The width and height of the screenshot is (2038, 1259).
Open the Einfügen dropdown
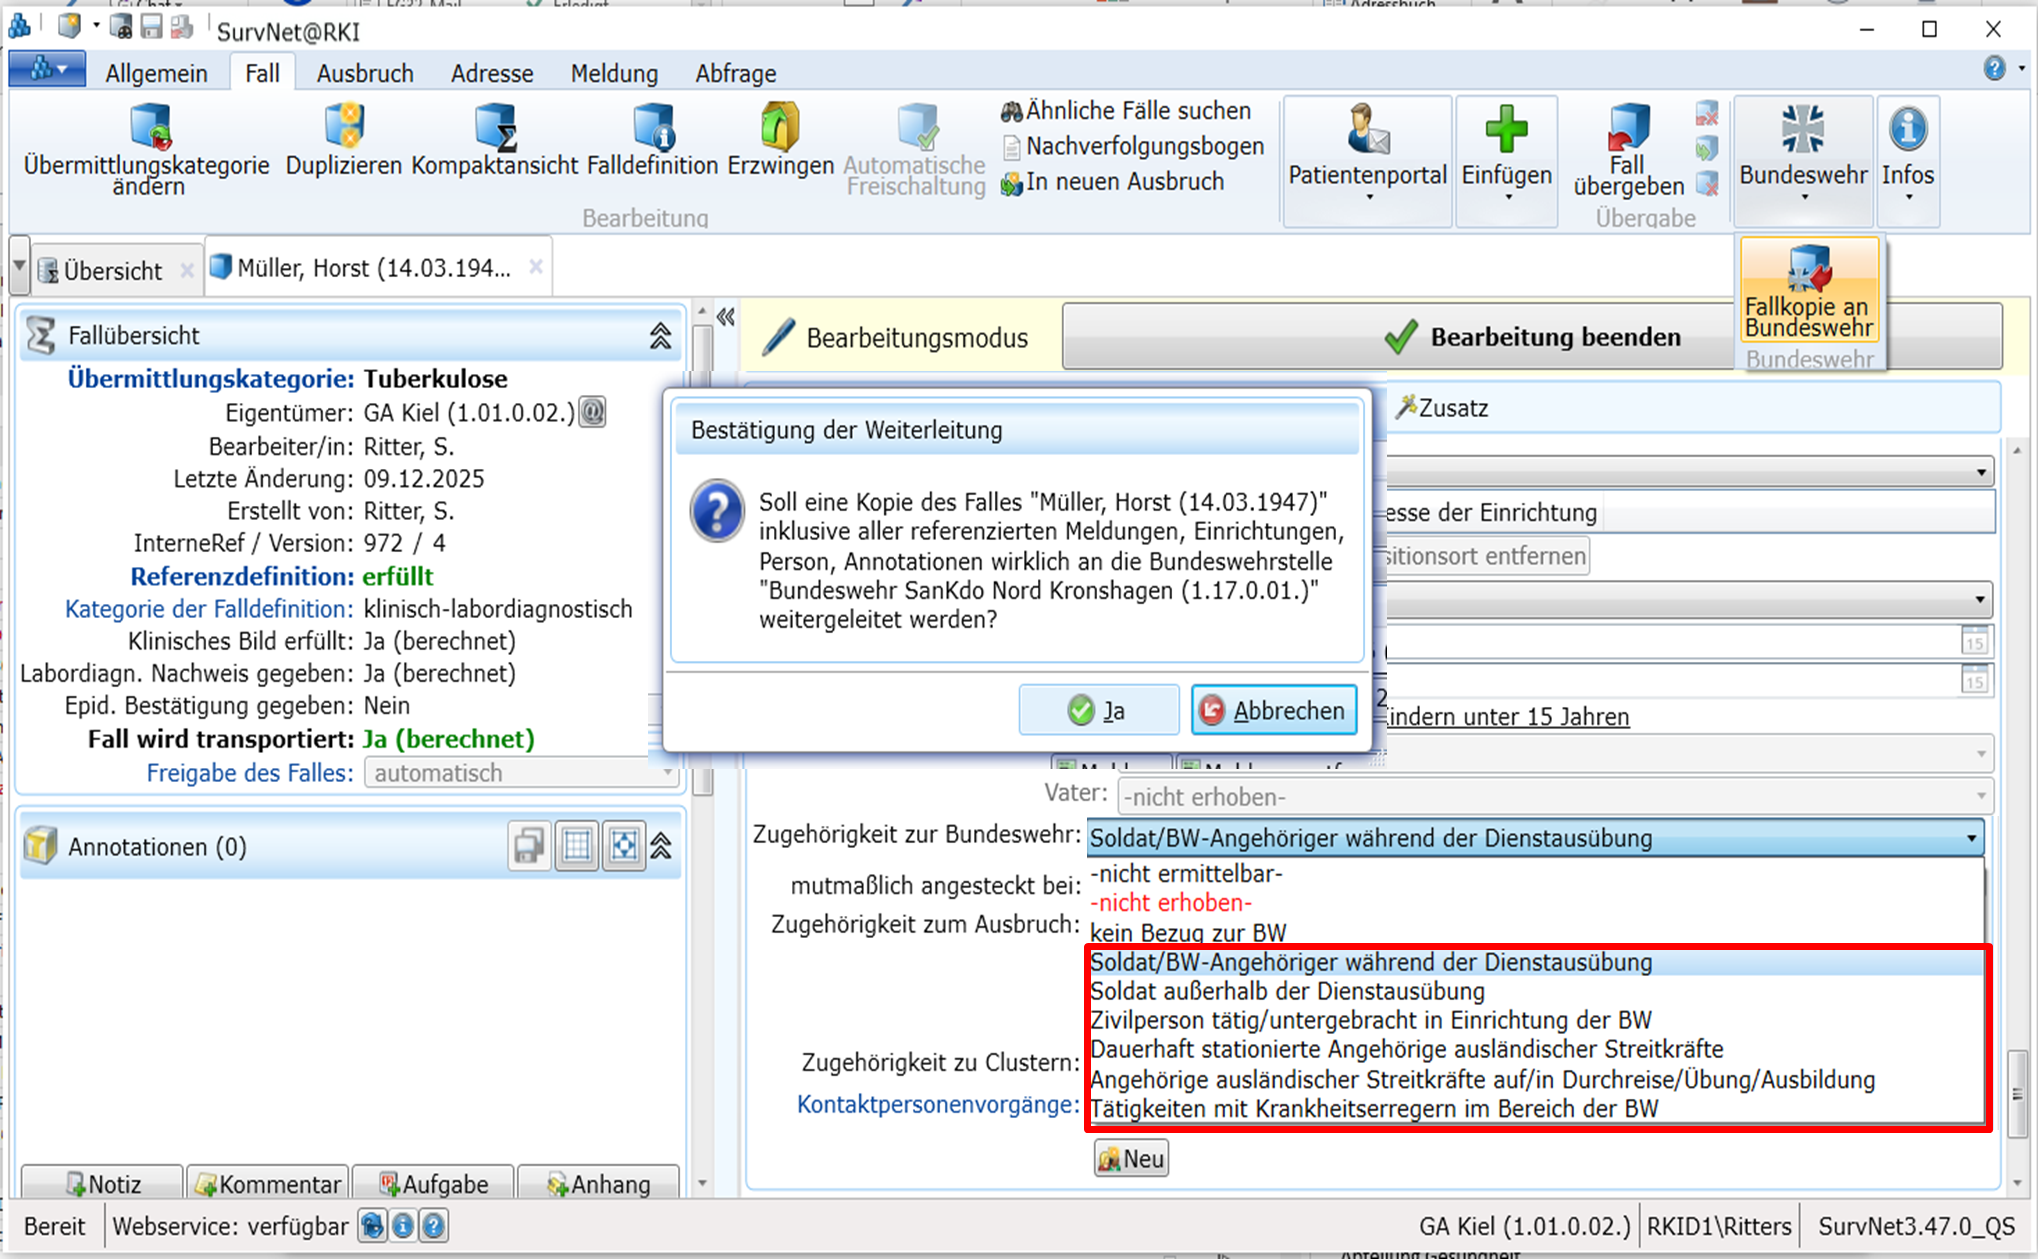pos(1507,160)
